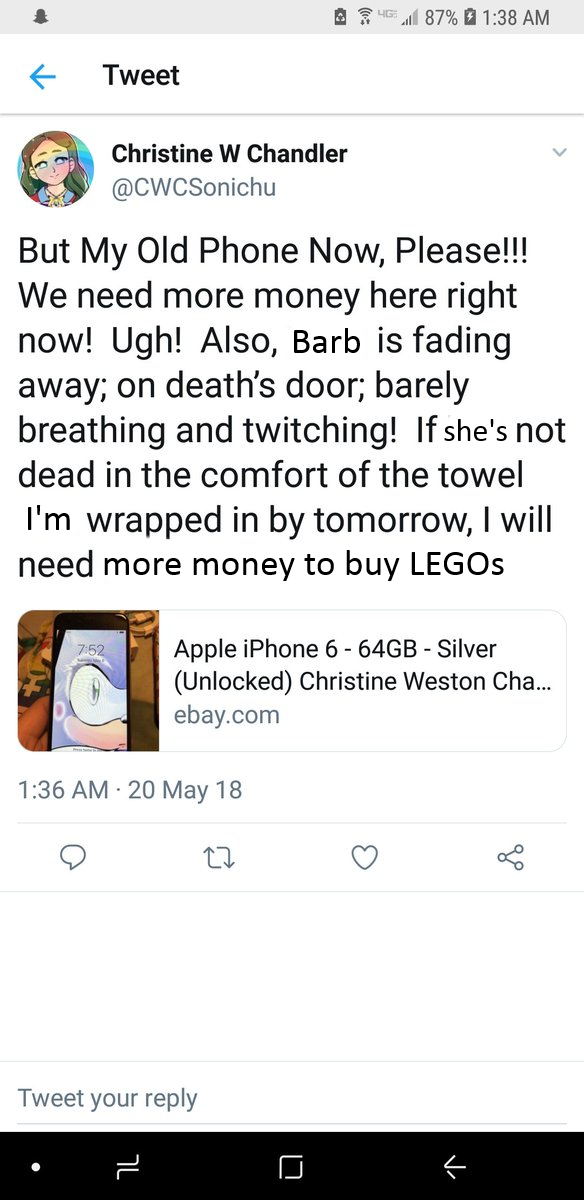Like the tweet with heart icon
Viewport: 584px width, 1200px height.
[365, 857]
